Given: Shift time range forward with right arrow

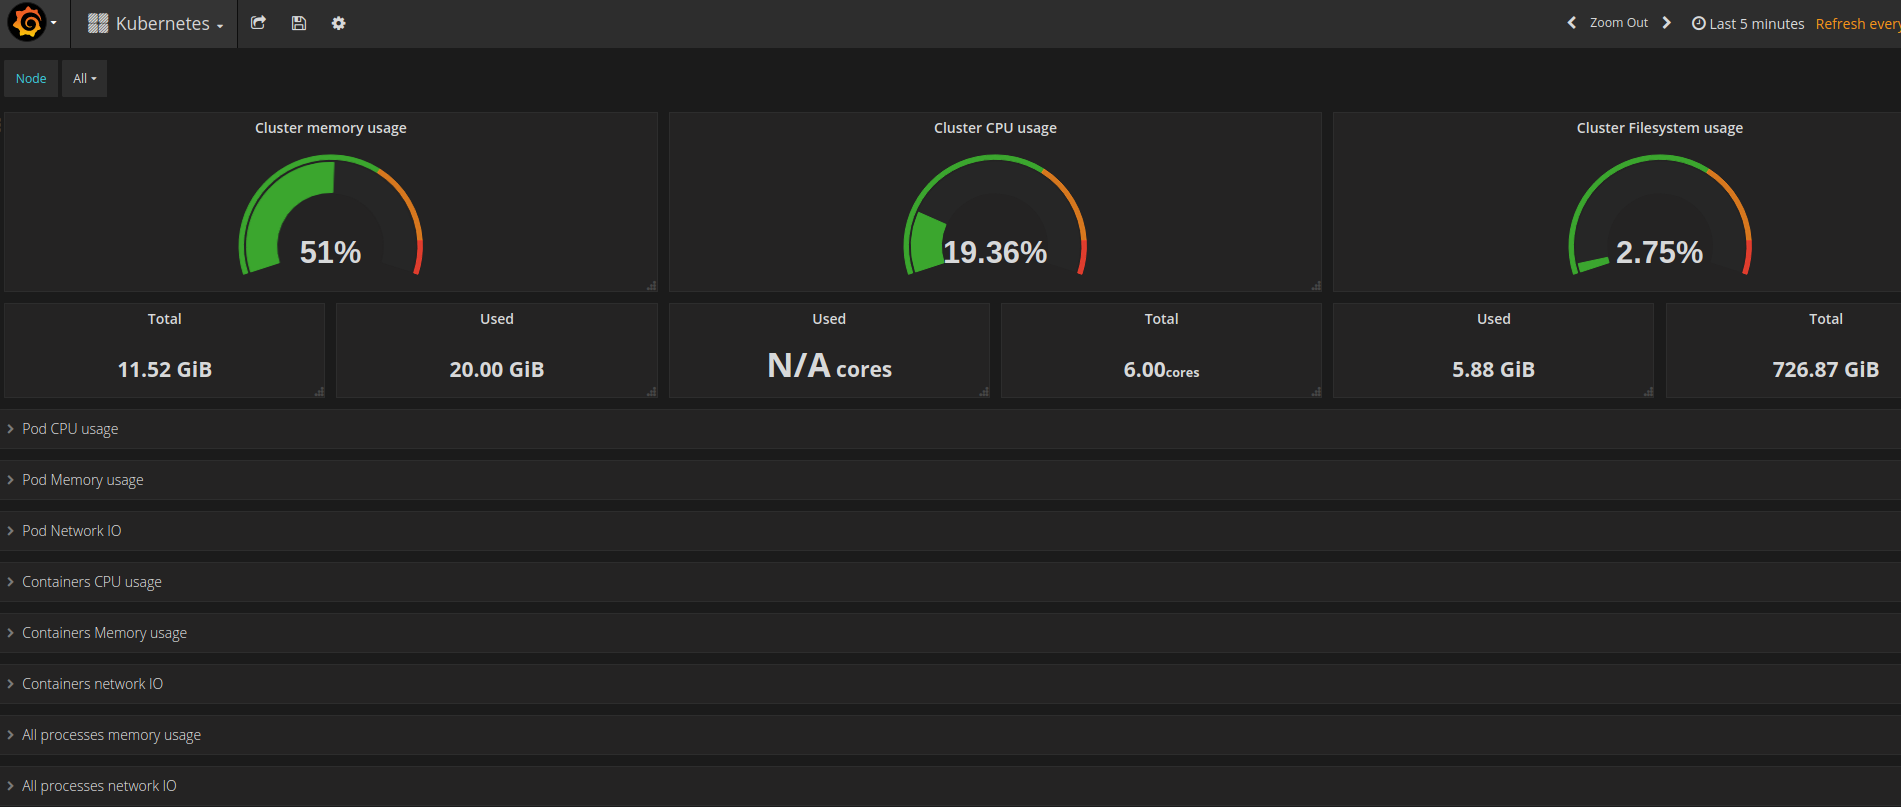Looking at the screenshot, I should pyautogui.click(x=1666, y=23).
